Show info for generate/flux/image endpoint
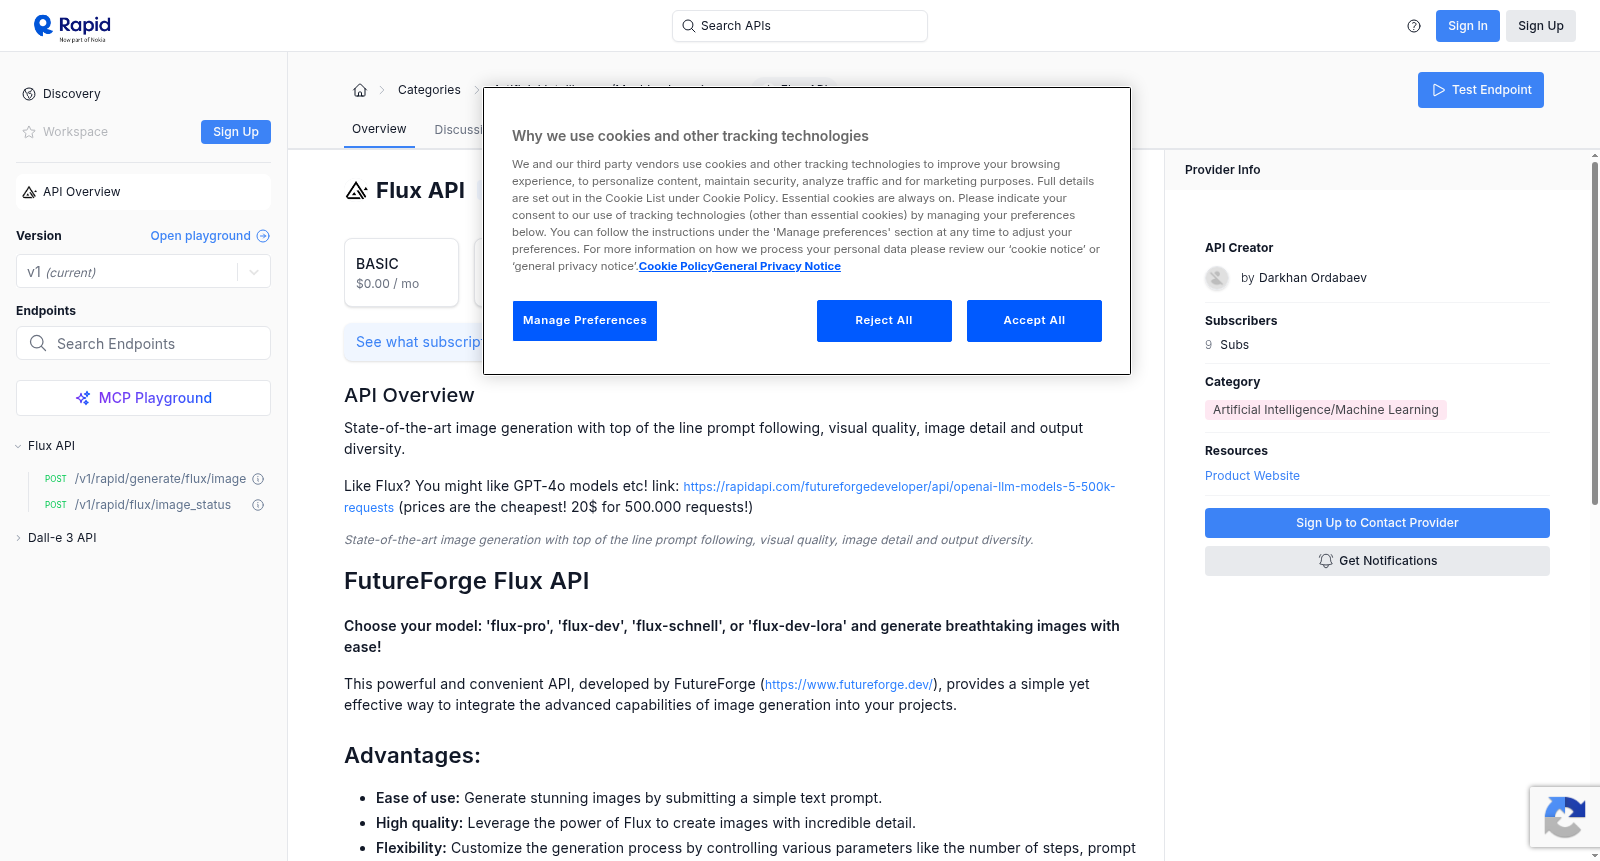The width and height of the screenshot is (1600, 861). [258, 479]
